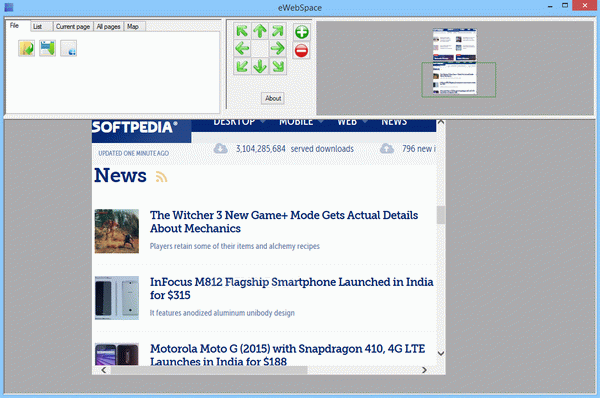Click the open file icon with green arrow
Viewport: 600px width, 398px height.
26,48
